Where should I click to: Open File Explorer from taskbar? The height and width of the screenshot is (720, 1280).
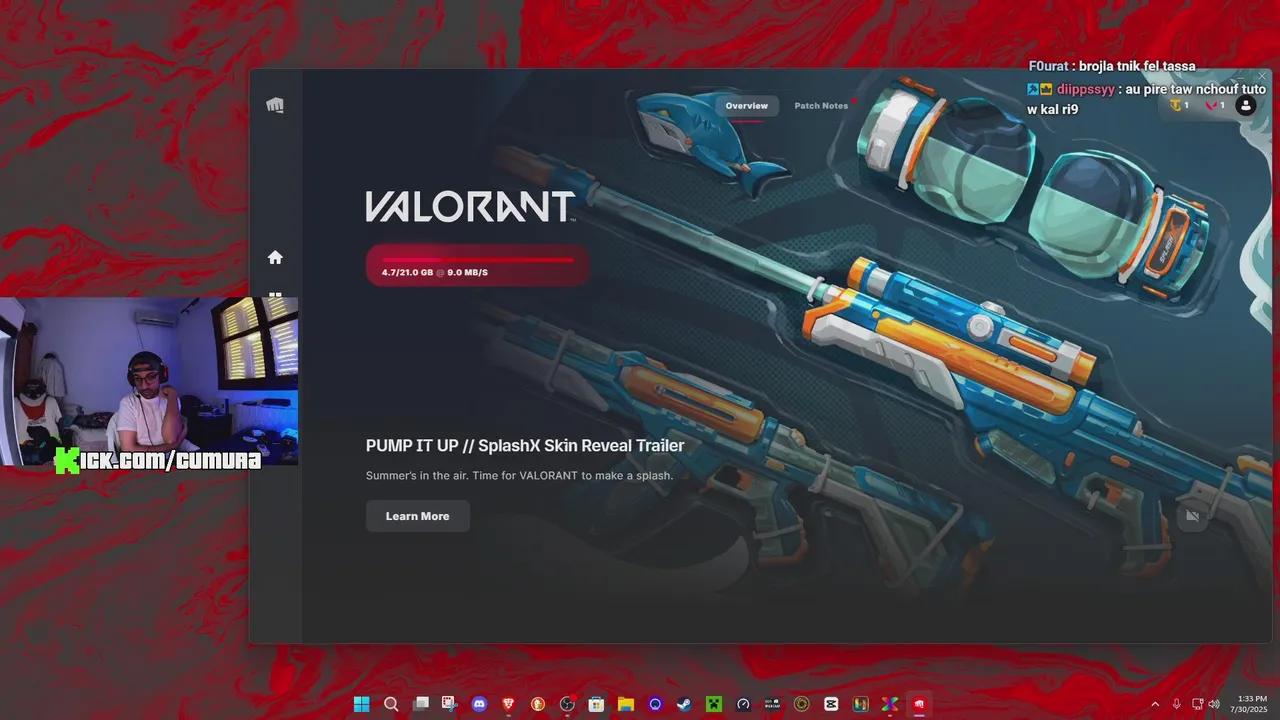tap(625, 704)
